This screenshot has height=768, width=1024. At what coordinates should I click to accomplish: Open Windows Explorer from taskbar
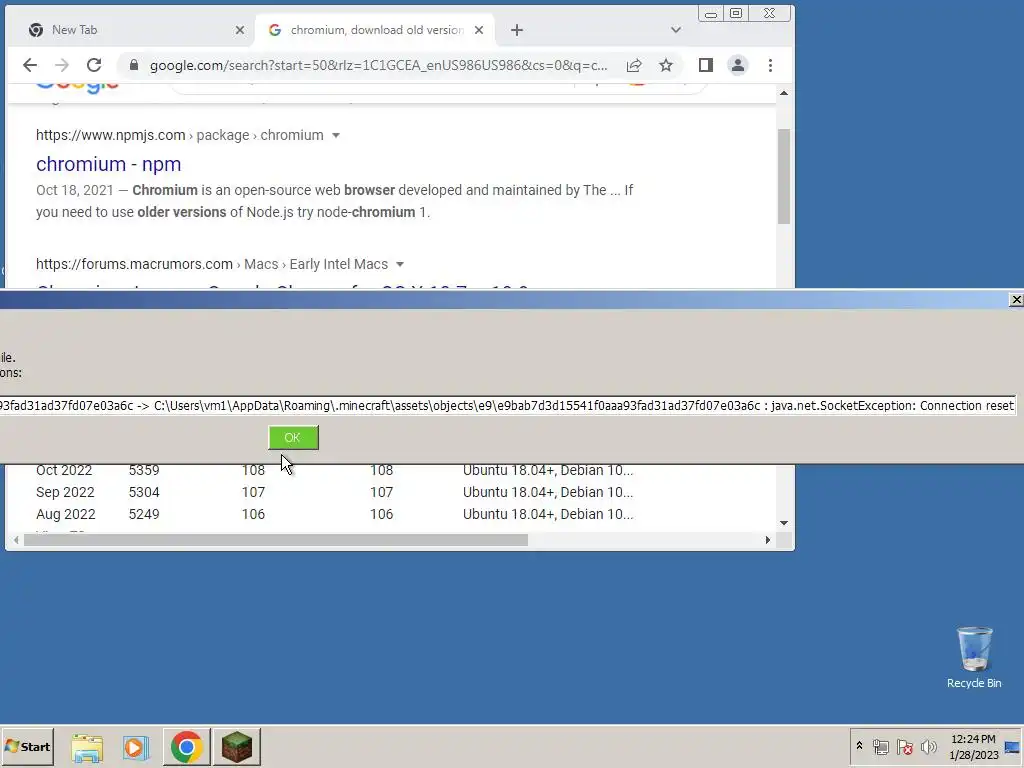coord(87,747)
